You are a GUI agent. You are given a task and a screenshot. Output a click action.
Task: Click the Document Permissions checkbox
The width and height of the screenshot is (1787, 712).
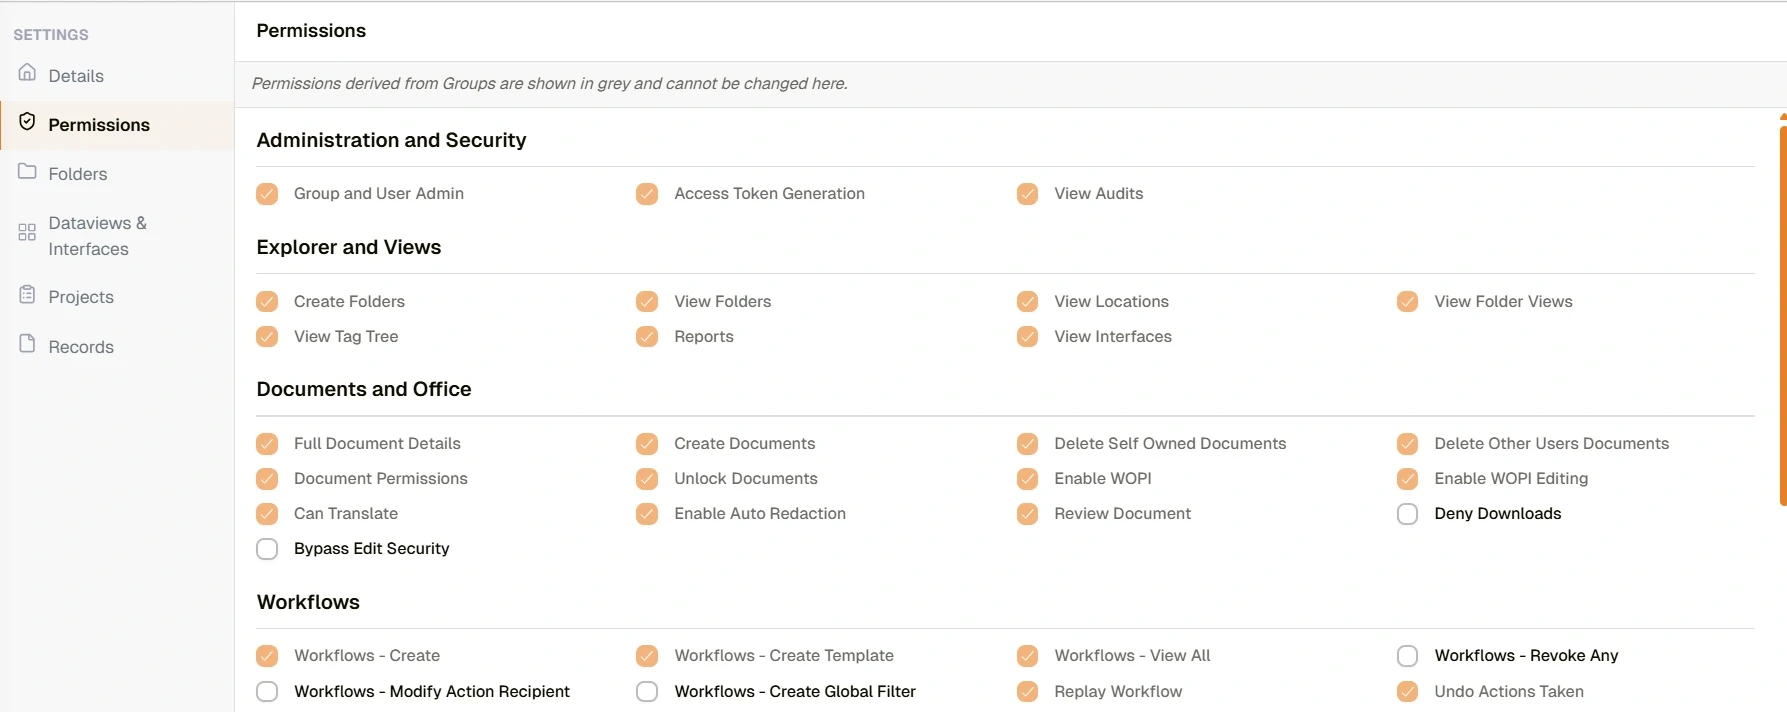pos(267,479)
